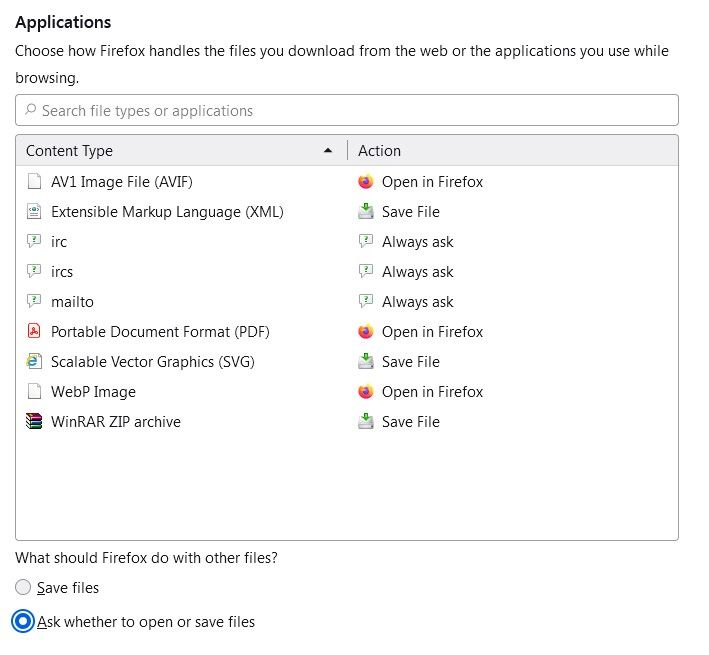Select the ircs content type row

coord(62,272)
